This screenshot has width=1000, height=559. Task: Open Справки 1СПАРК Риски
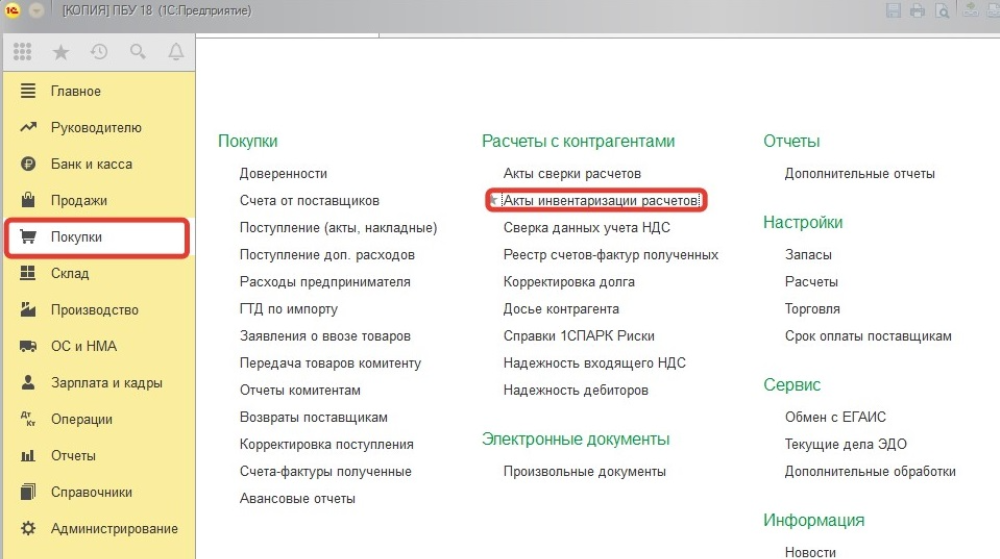point(579,336)
